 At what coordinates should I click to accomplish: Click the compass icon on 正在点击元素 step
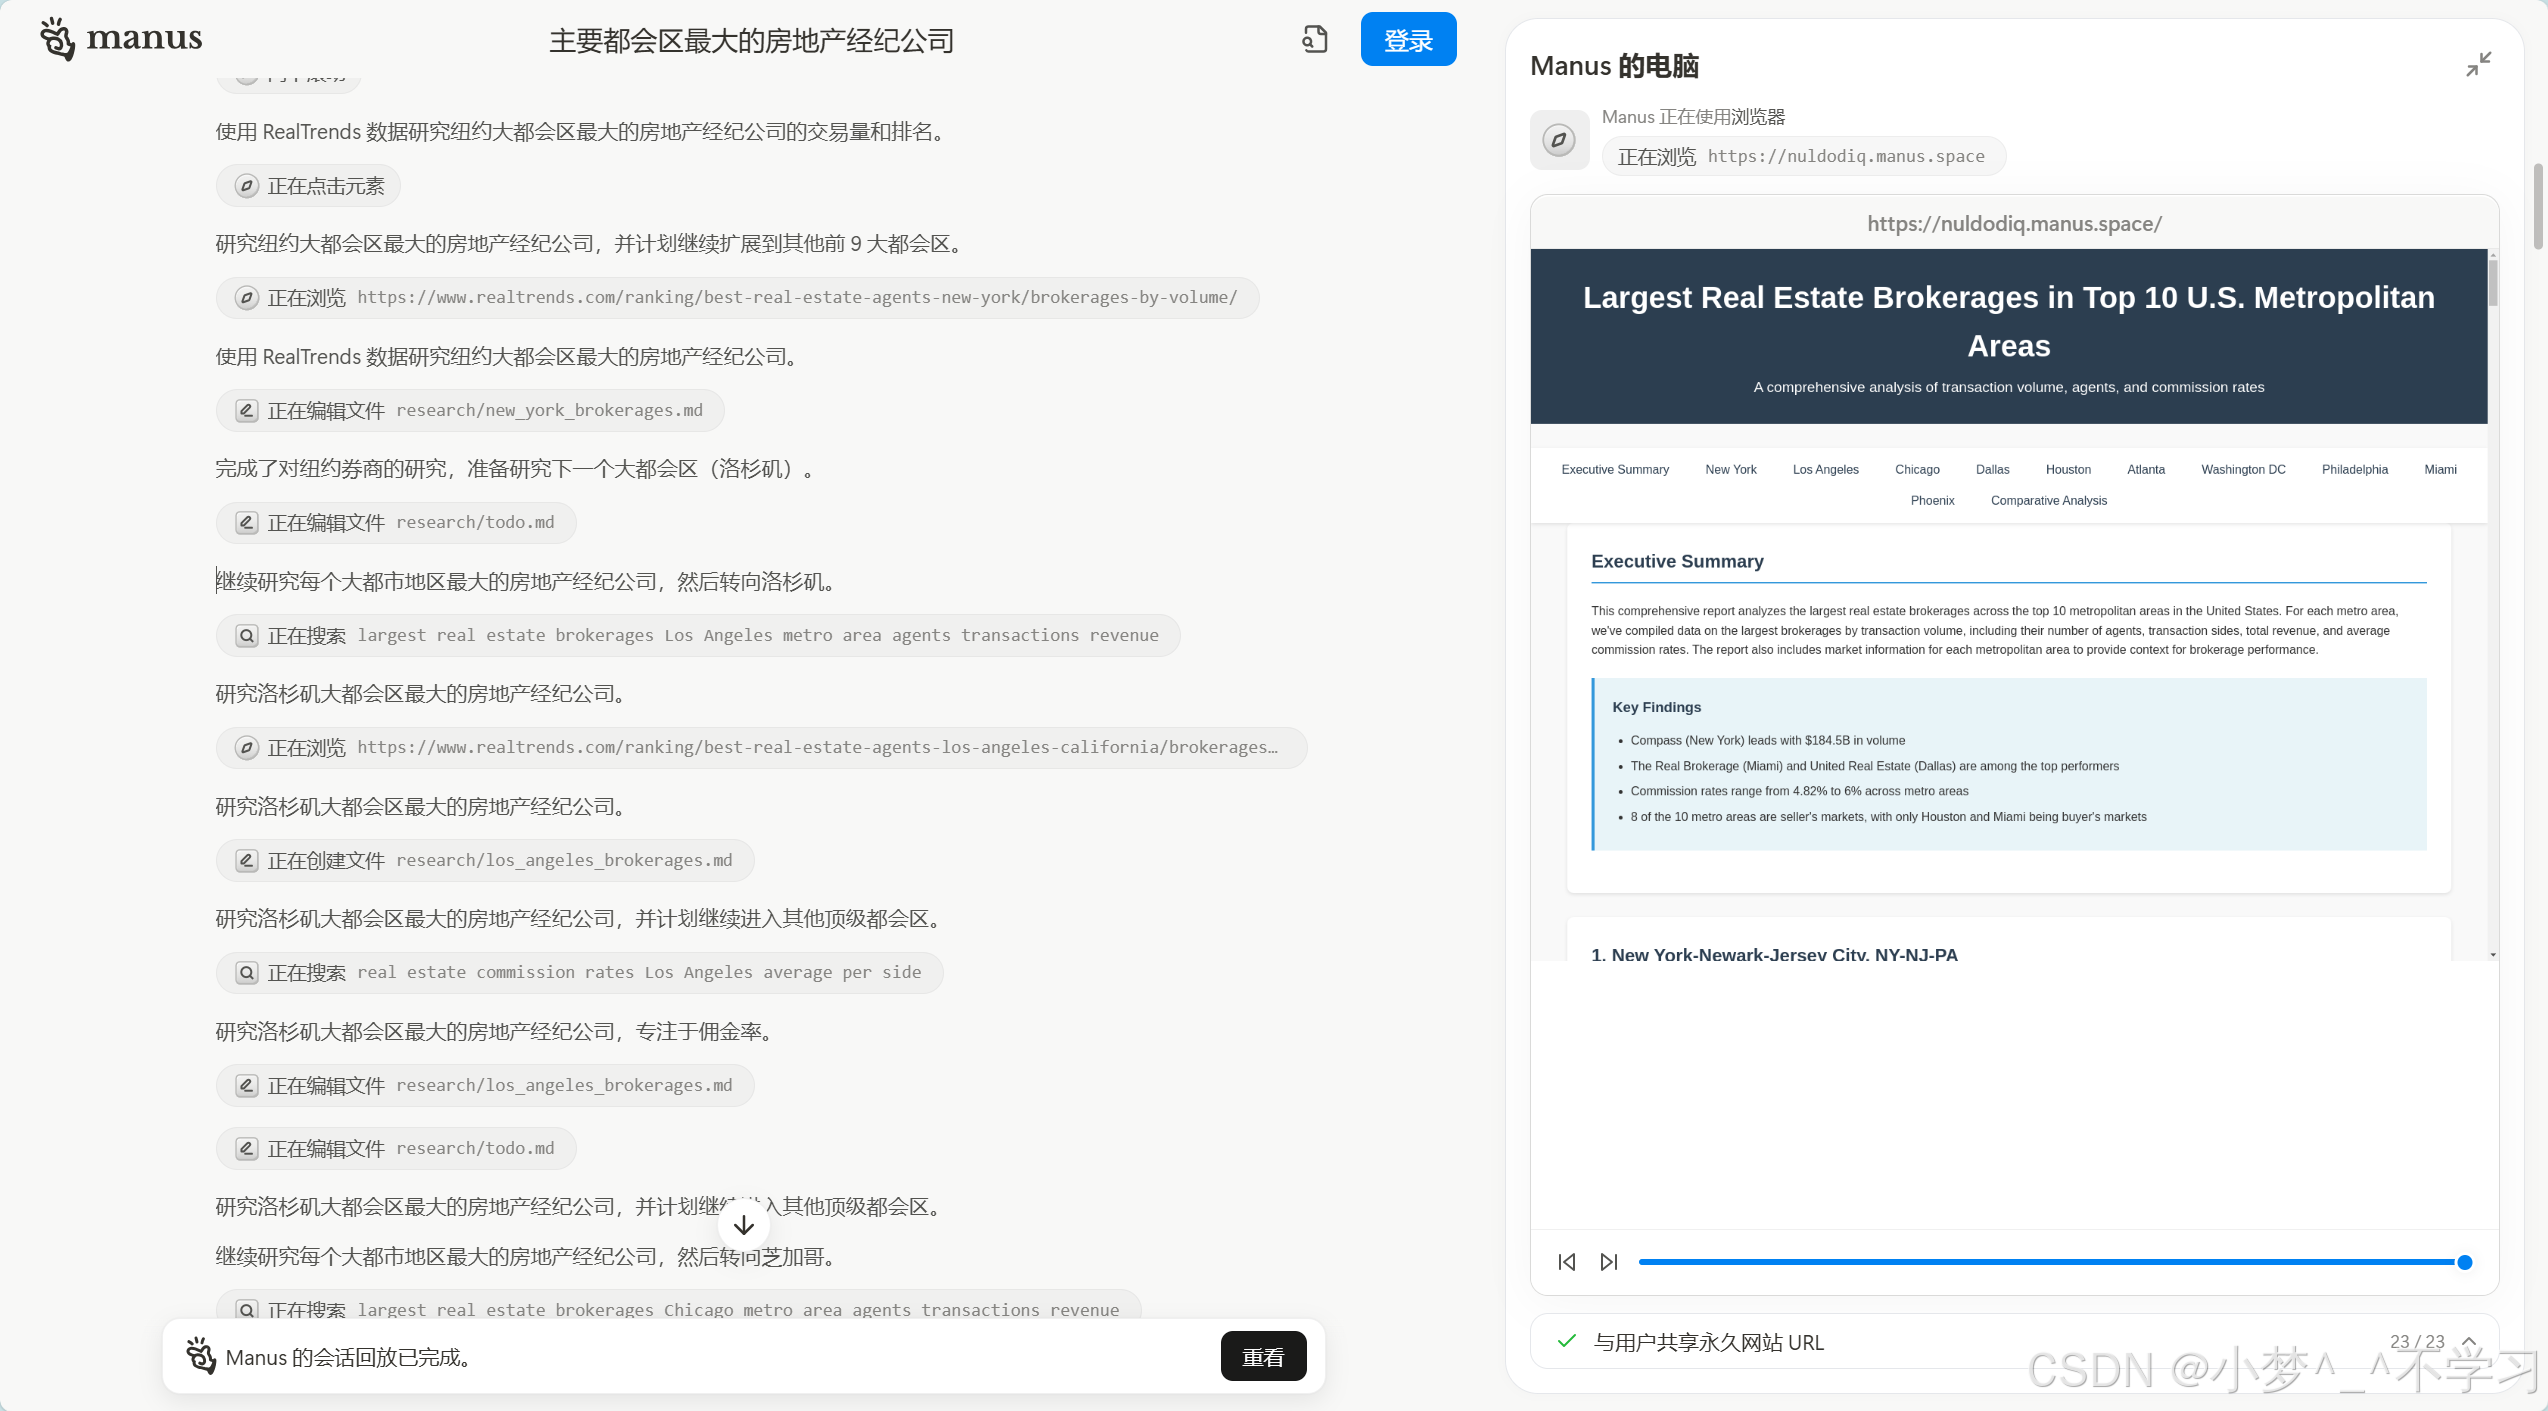(x=246, y=186)
